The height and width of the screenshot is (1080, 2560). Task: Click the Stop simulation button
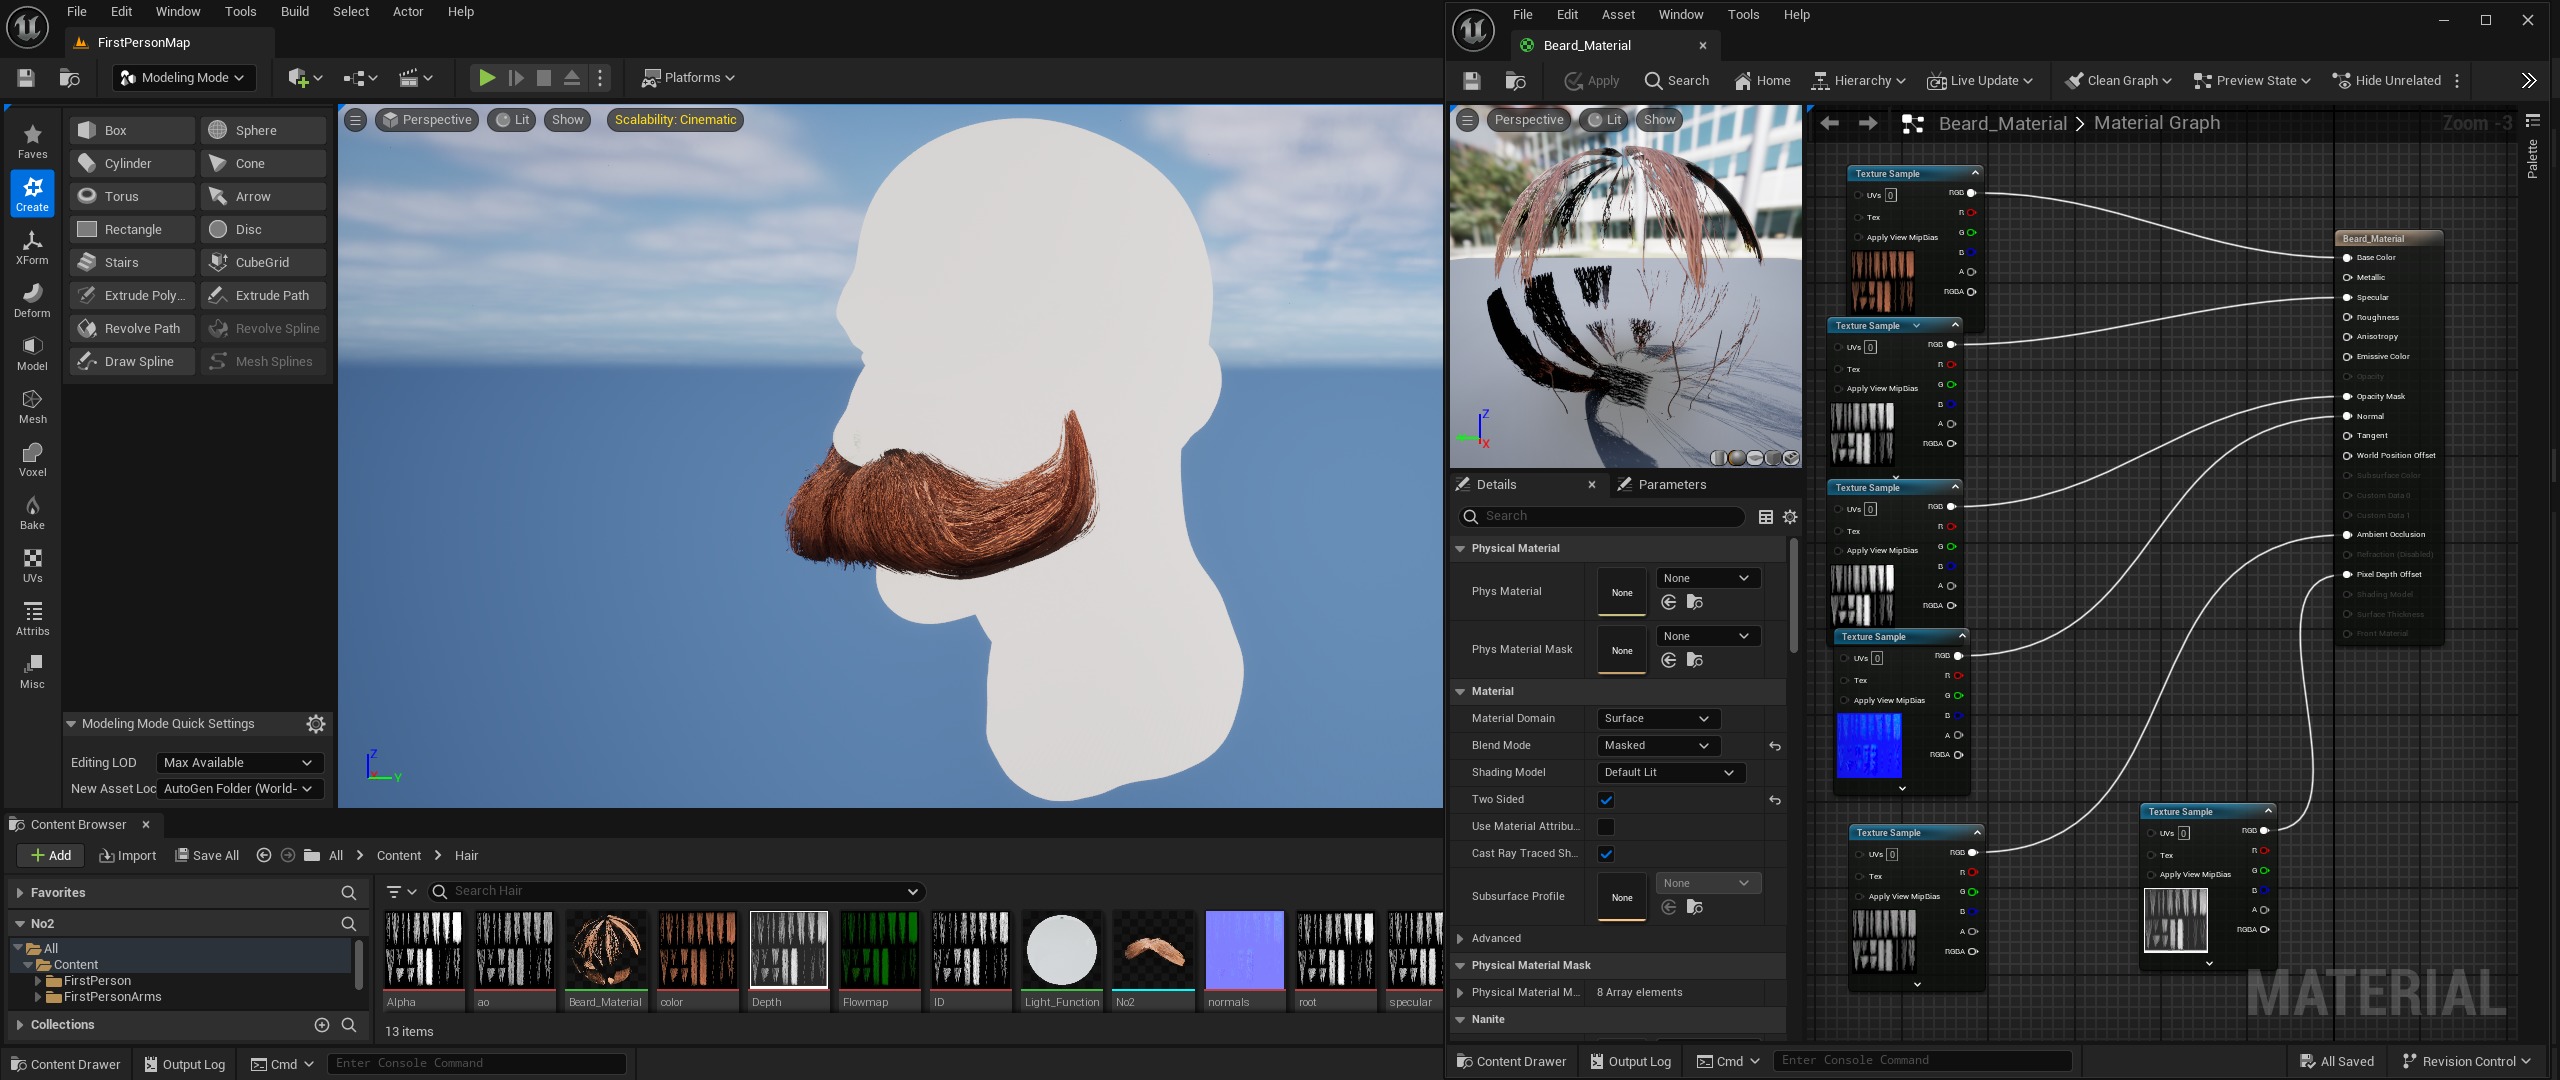[x=544, y=77]
